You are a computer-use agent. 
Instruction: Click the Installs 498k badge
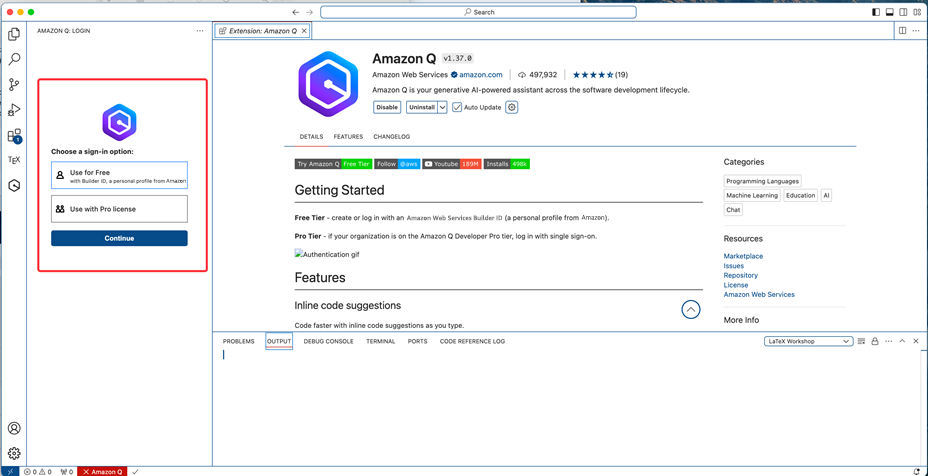point(507,164)
